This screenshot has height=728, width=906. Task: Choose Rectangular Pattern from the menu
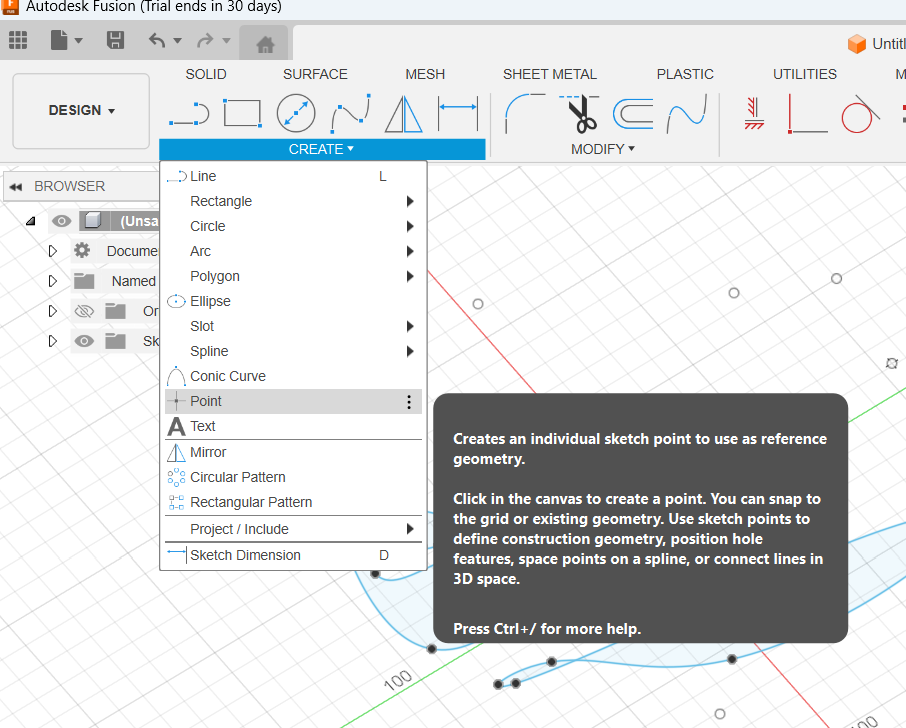point(294,502)
